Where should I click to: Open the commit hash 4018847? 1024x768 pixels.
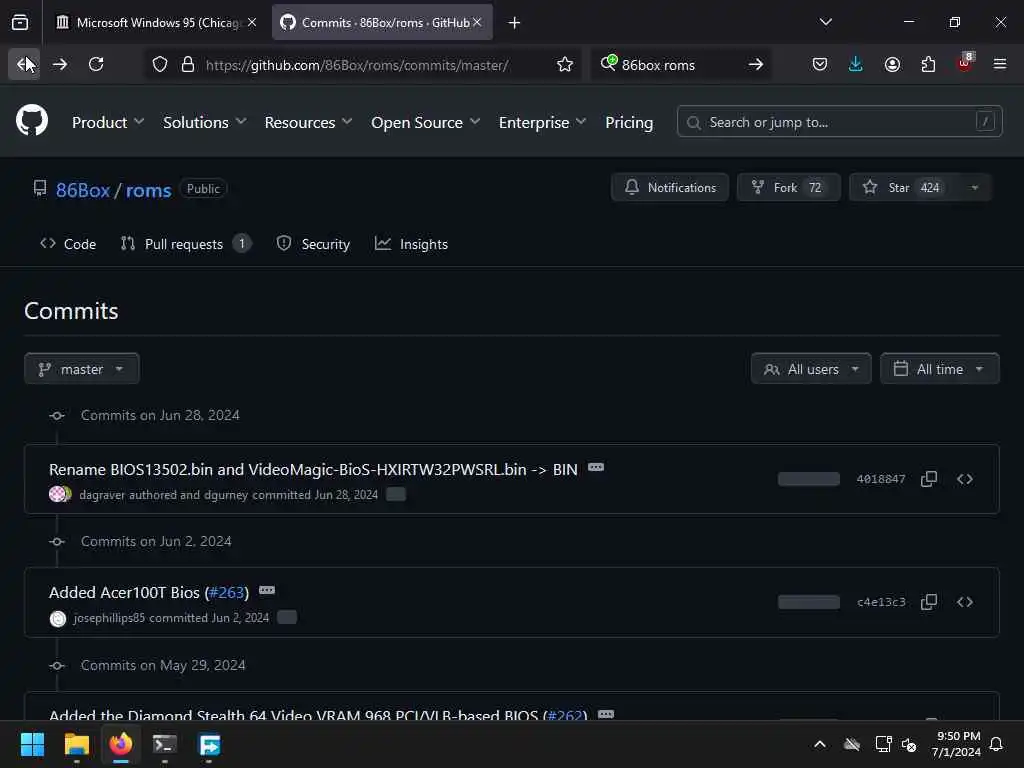pyautogui.click(x=881, y=479)
